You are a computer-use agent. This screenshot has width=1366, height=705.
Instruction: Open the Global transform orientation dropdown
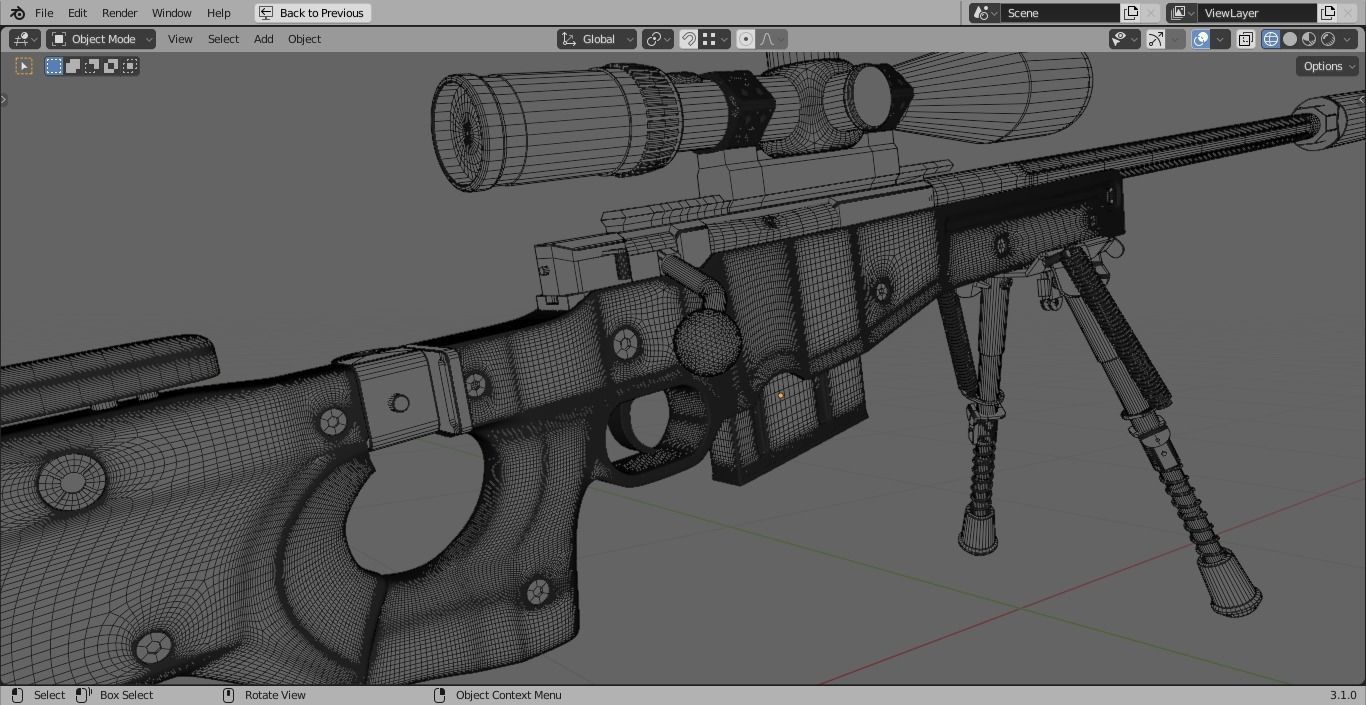[597, 39]
